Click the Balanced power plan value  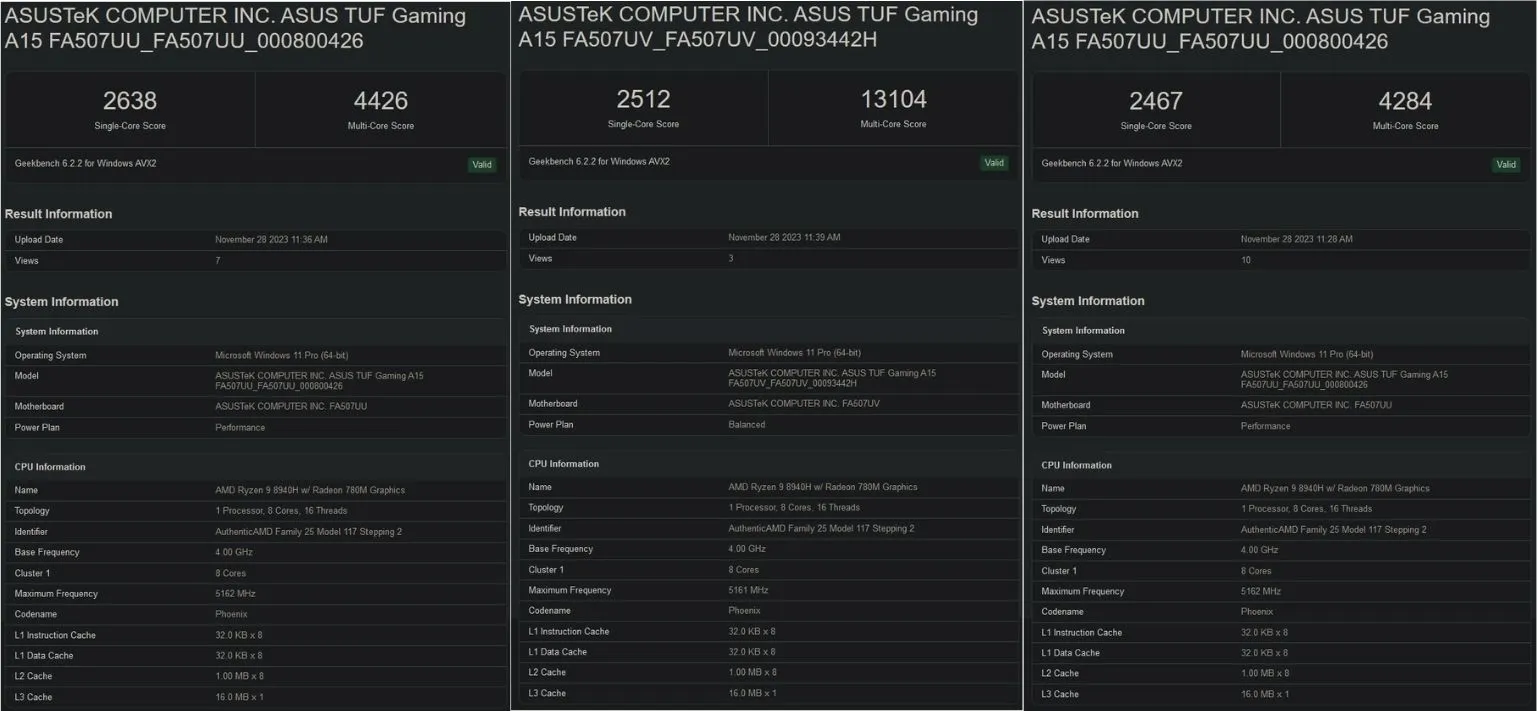746,425
